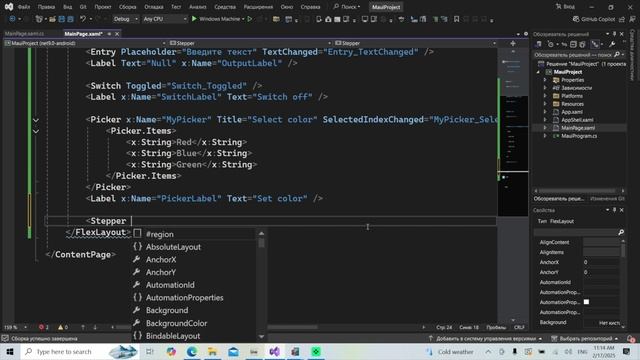Image resolution: width=640 pixels, height=360 pixels.
Task: Open the Средства menu
Action: [225, 7]
